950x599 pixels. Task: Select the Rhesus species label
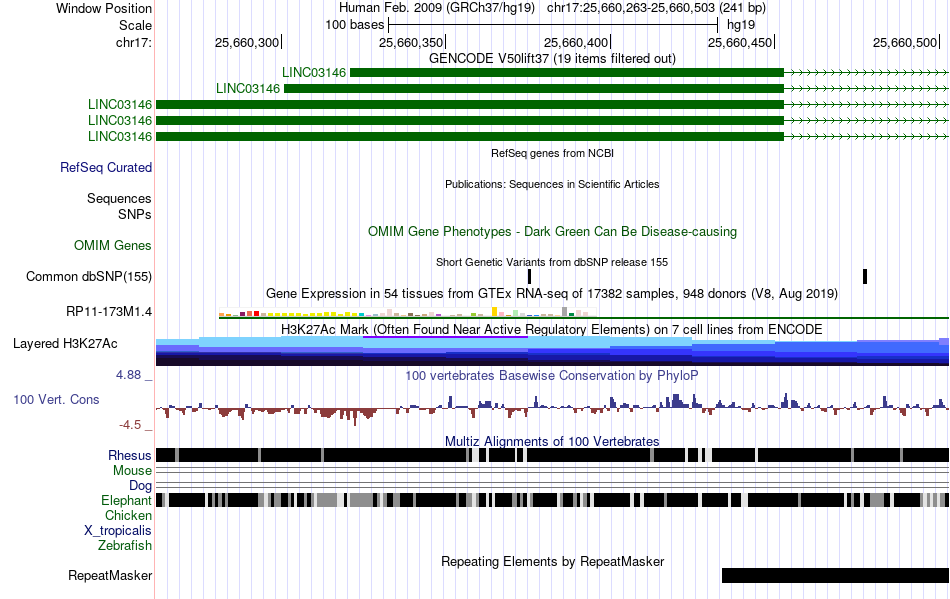point(130,455)
